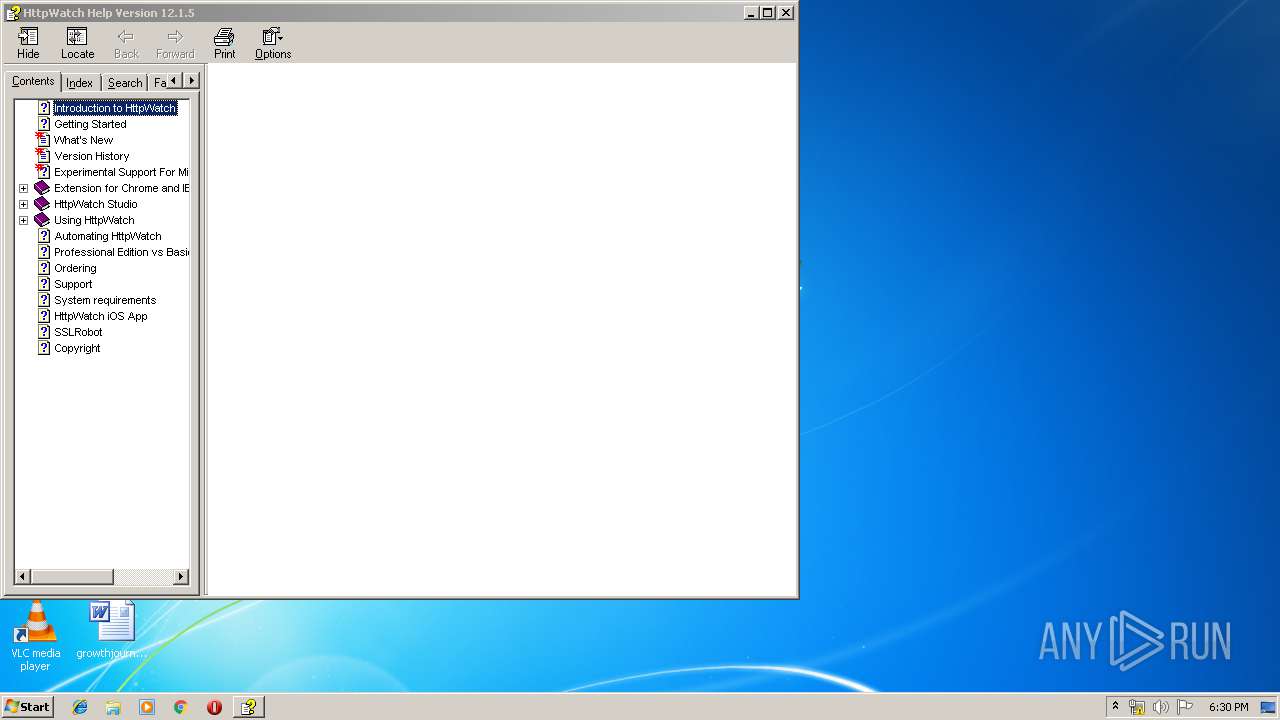Click the Action Center flag icon
1280x720 pixels.
coord(1185,707)
